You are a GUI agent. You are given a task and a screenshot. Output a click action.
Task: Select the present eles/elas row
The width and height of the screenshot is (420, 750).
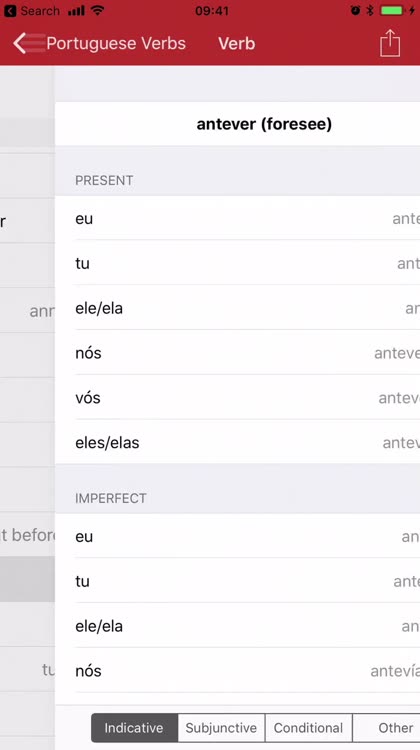click(x=237, y=442)
